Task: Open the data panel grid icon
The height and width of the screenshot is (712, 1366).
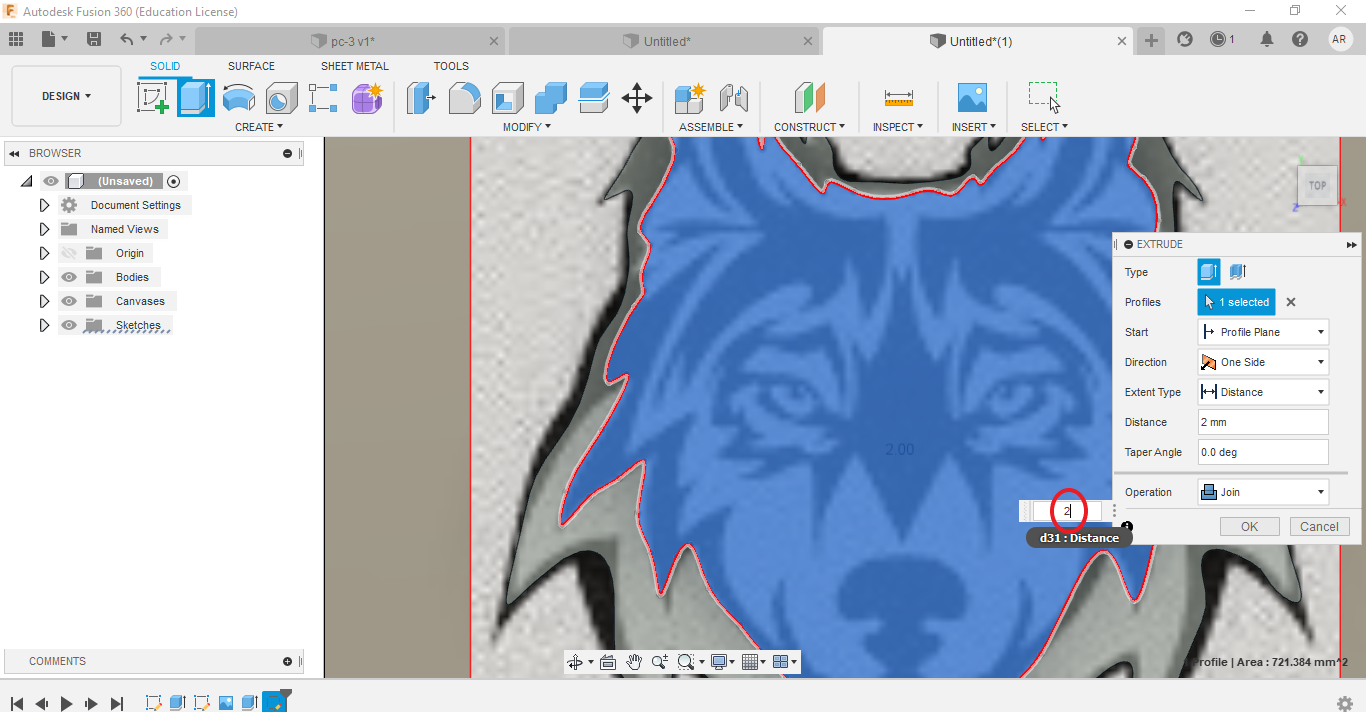Action: coord(16,40)
